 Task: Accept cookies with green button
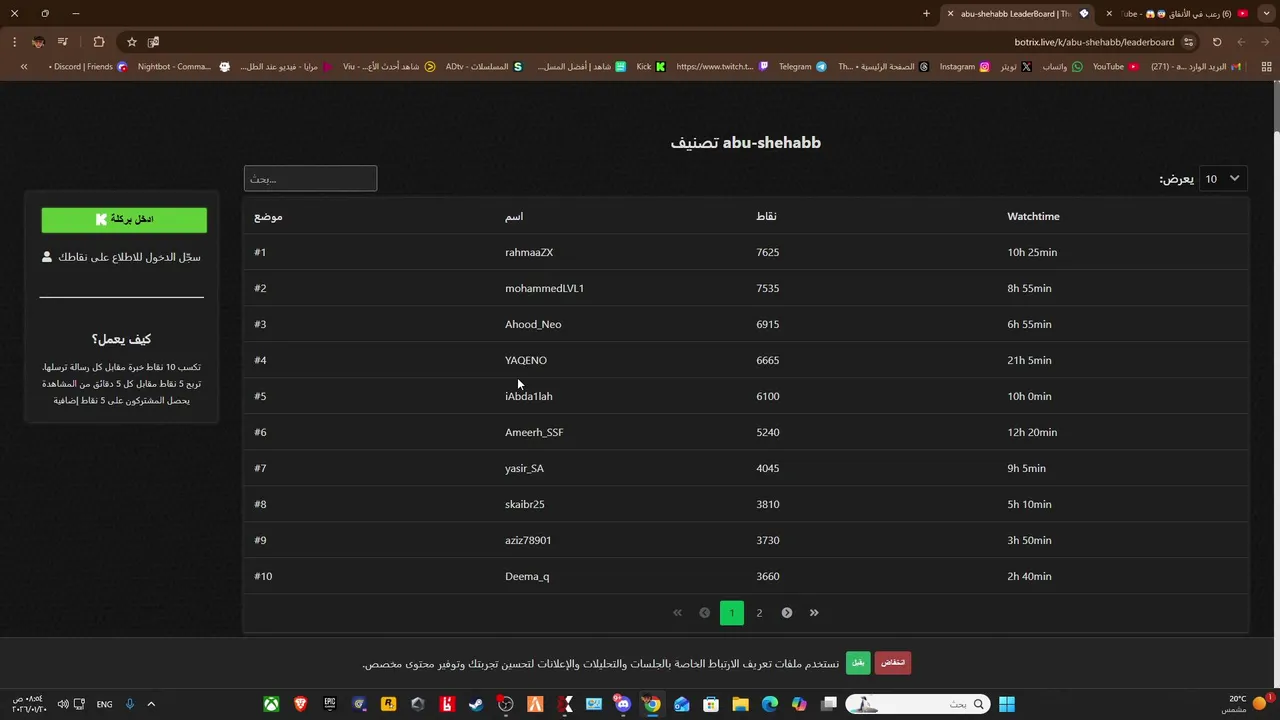click(x=858, y=663)
